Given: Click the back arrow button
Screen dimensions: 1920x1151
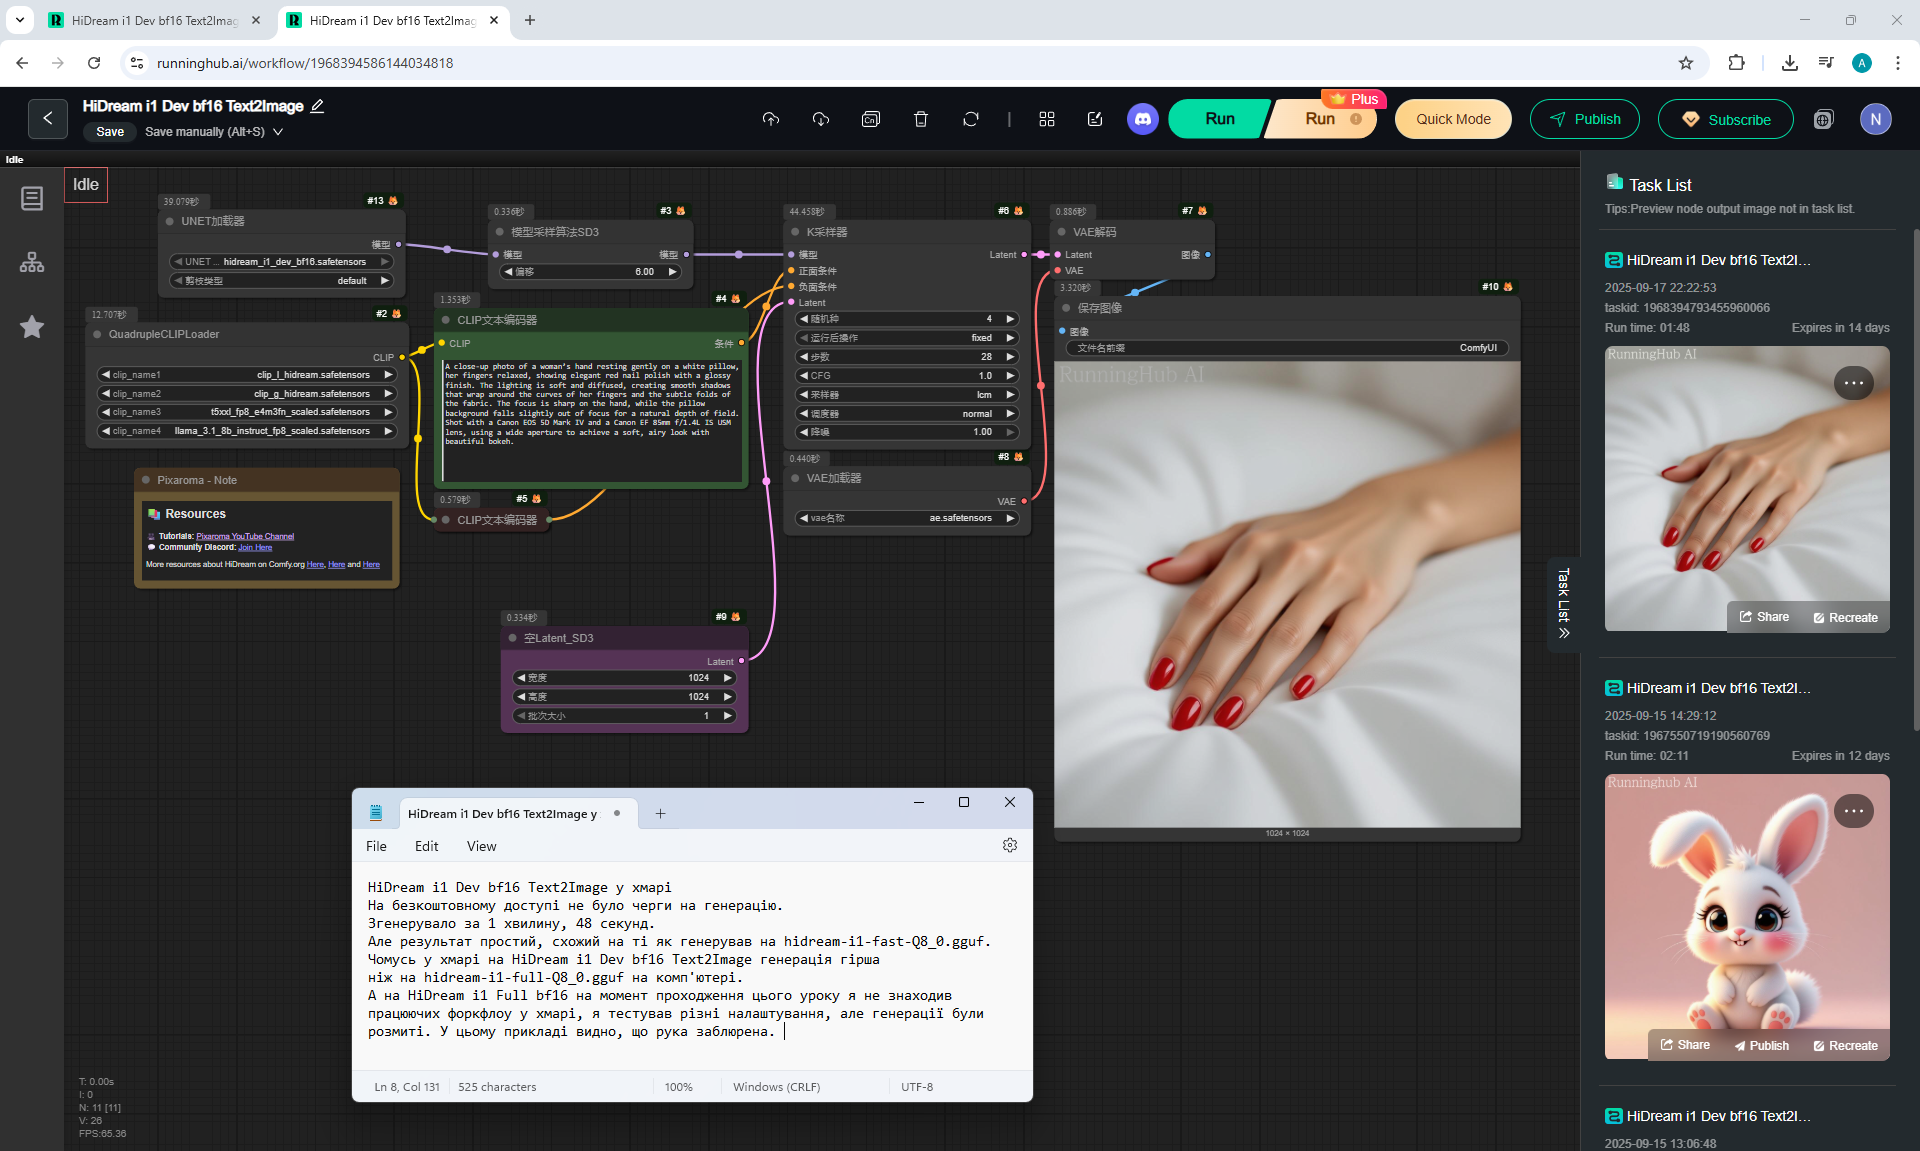Looking at the screenshot, I should pyautogui.click(x=48, y=119).
